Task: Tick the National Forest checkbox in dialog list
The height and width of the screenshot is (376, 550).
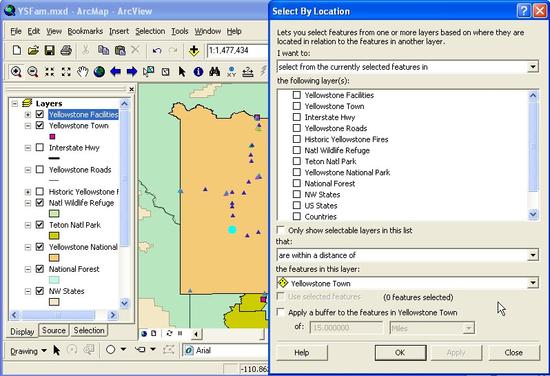Action: point(297,183)
